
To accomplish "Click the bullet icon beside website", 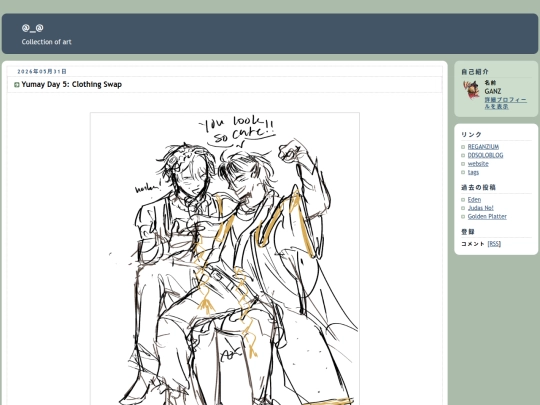I will [463, 164].
